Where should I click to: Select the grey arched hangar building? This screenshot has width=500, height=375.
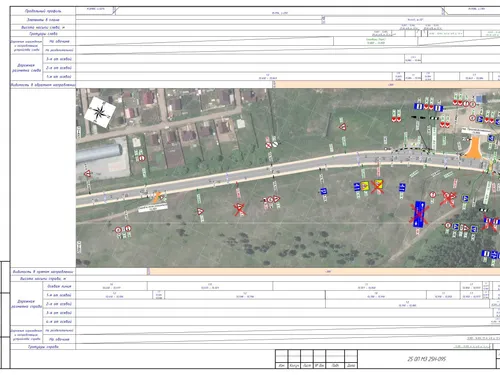pos(99,154)
